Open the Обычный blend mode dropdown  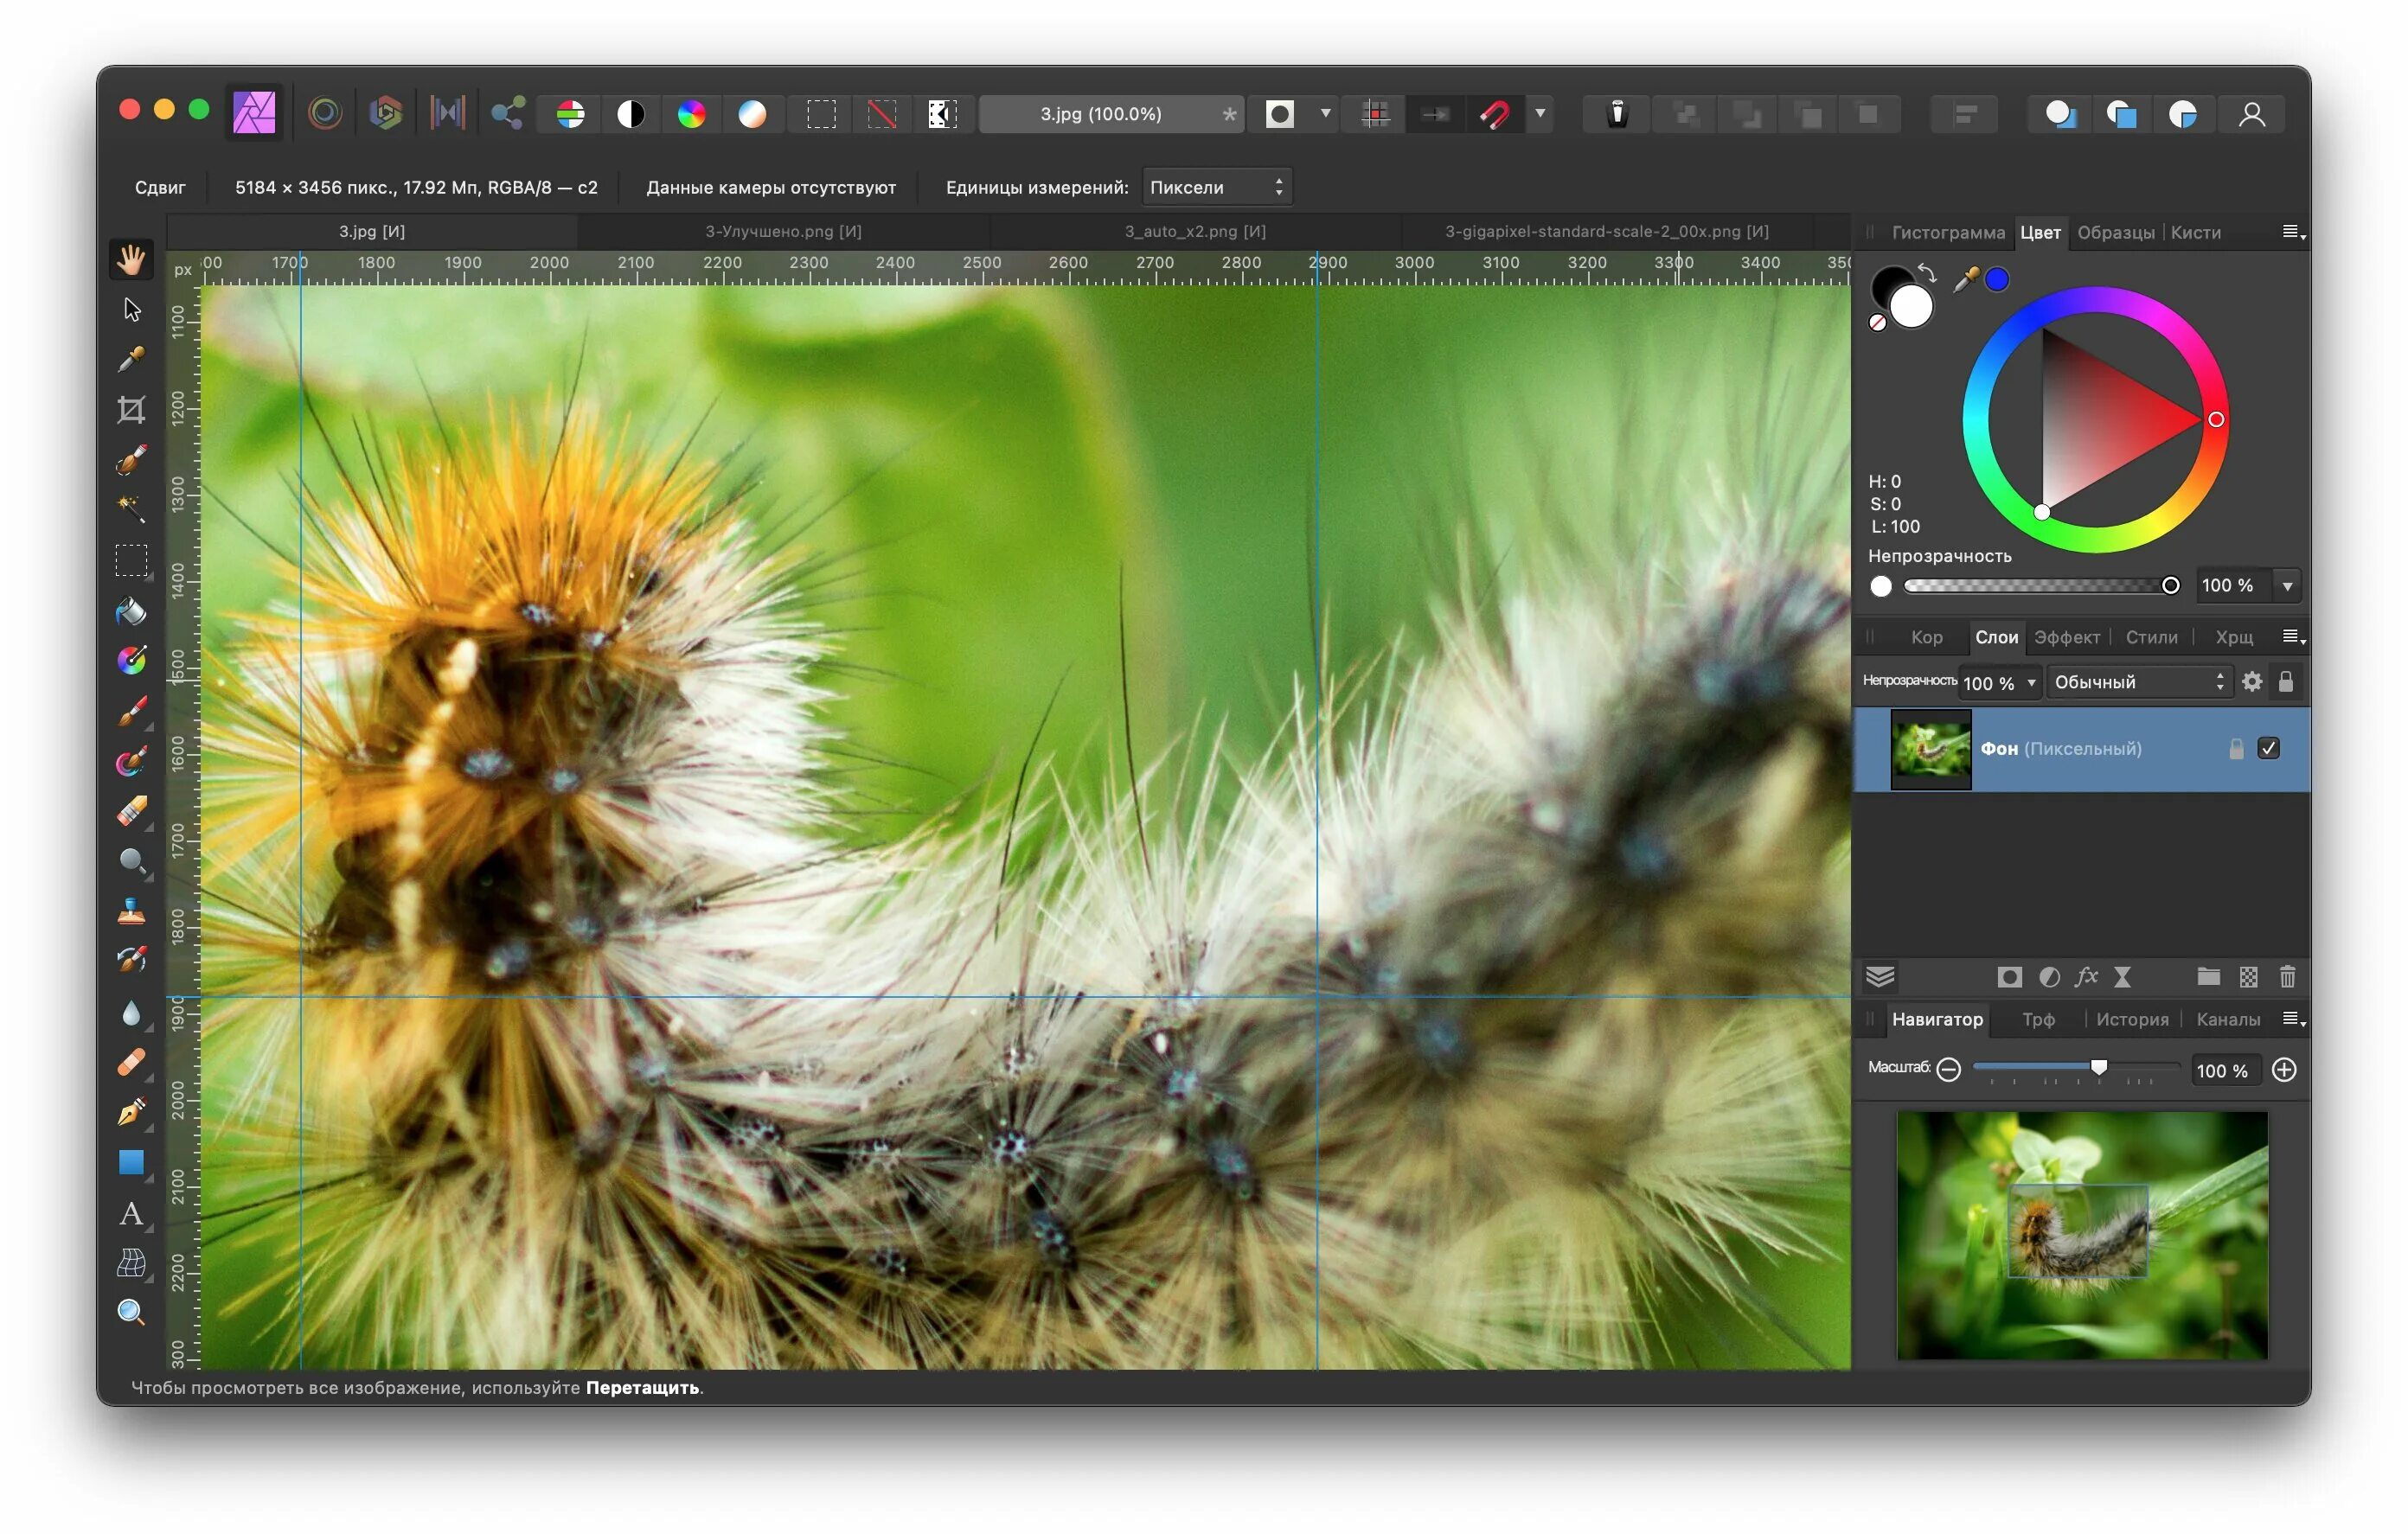2136,682
